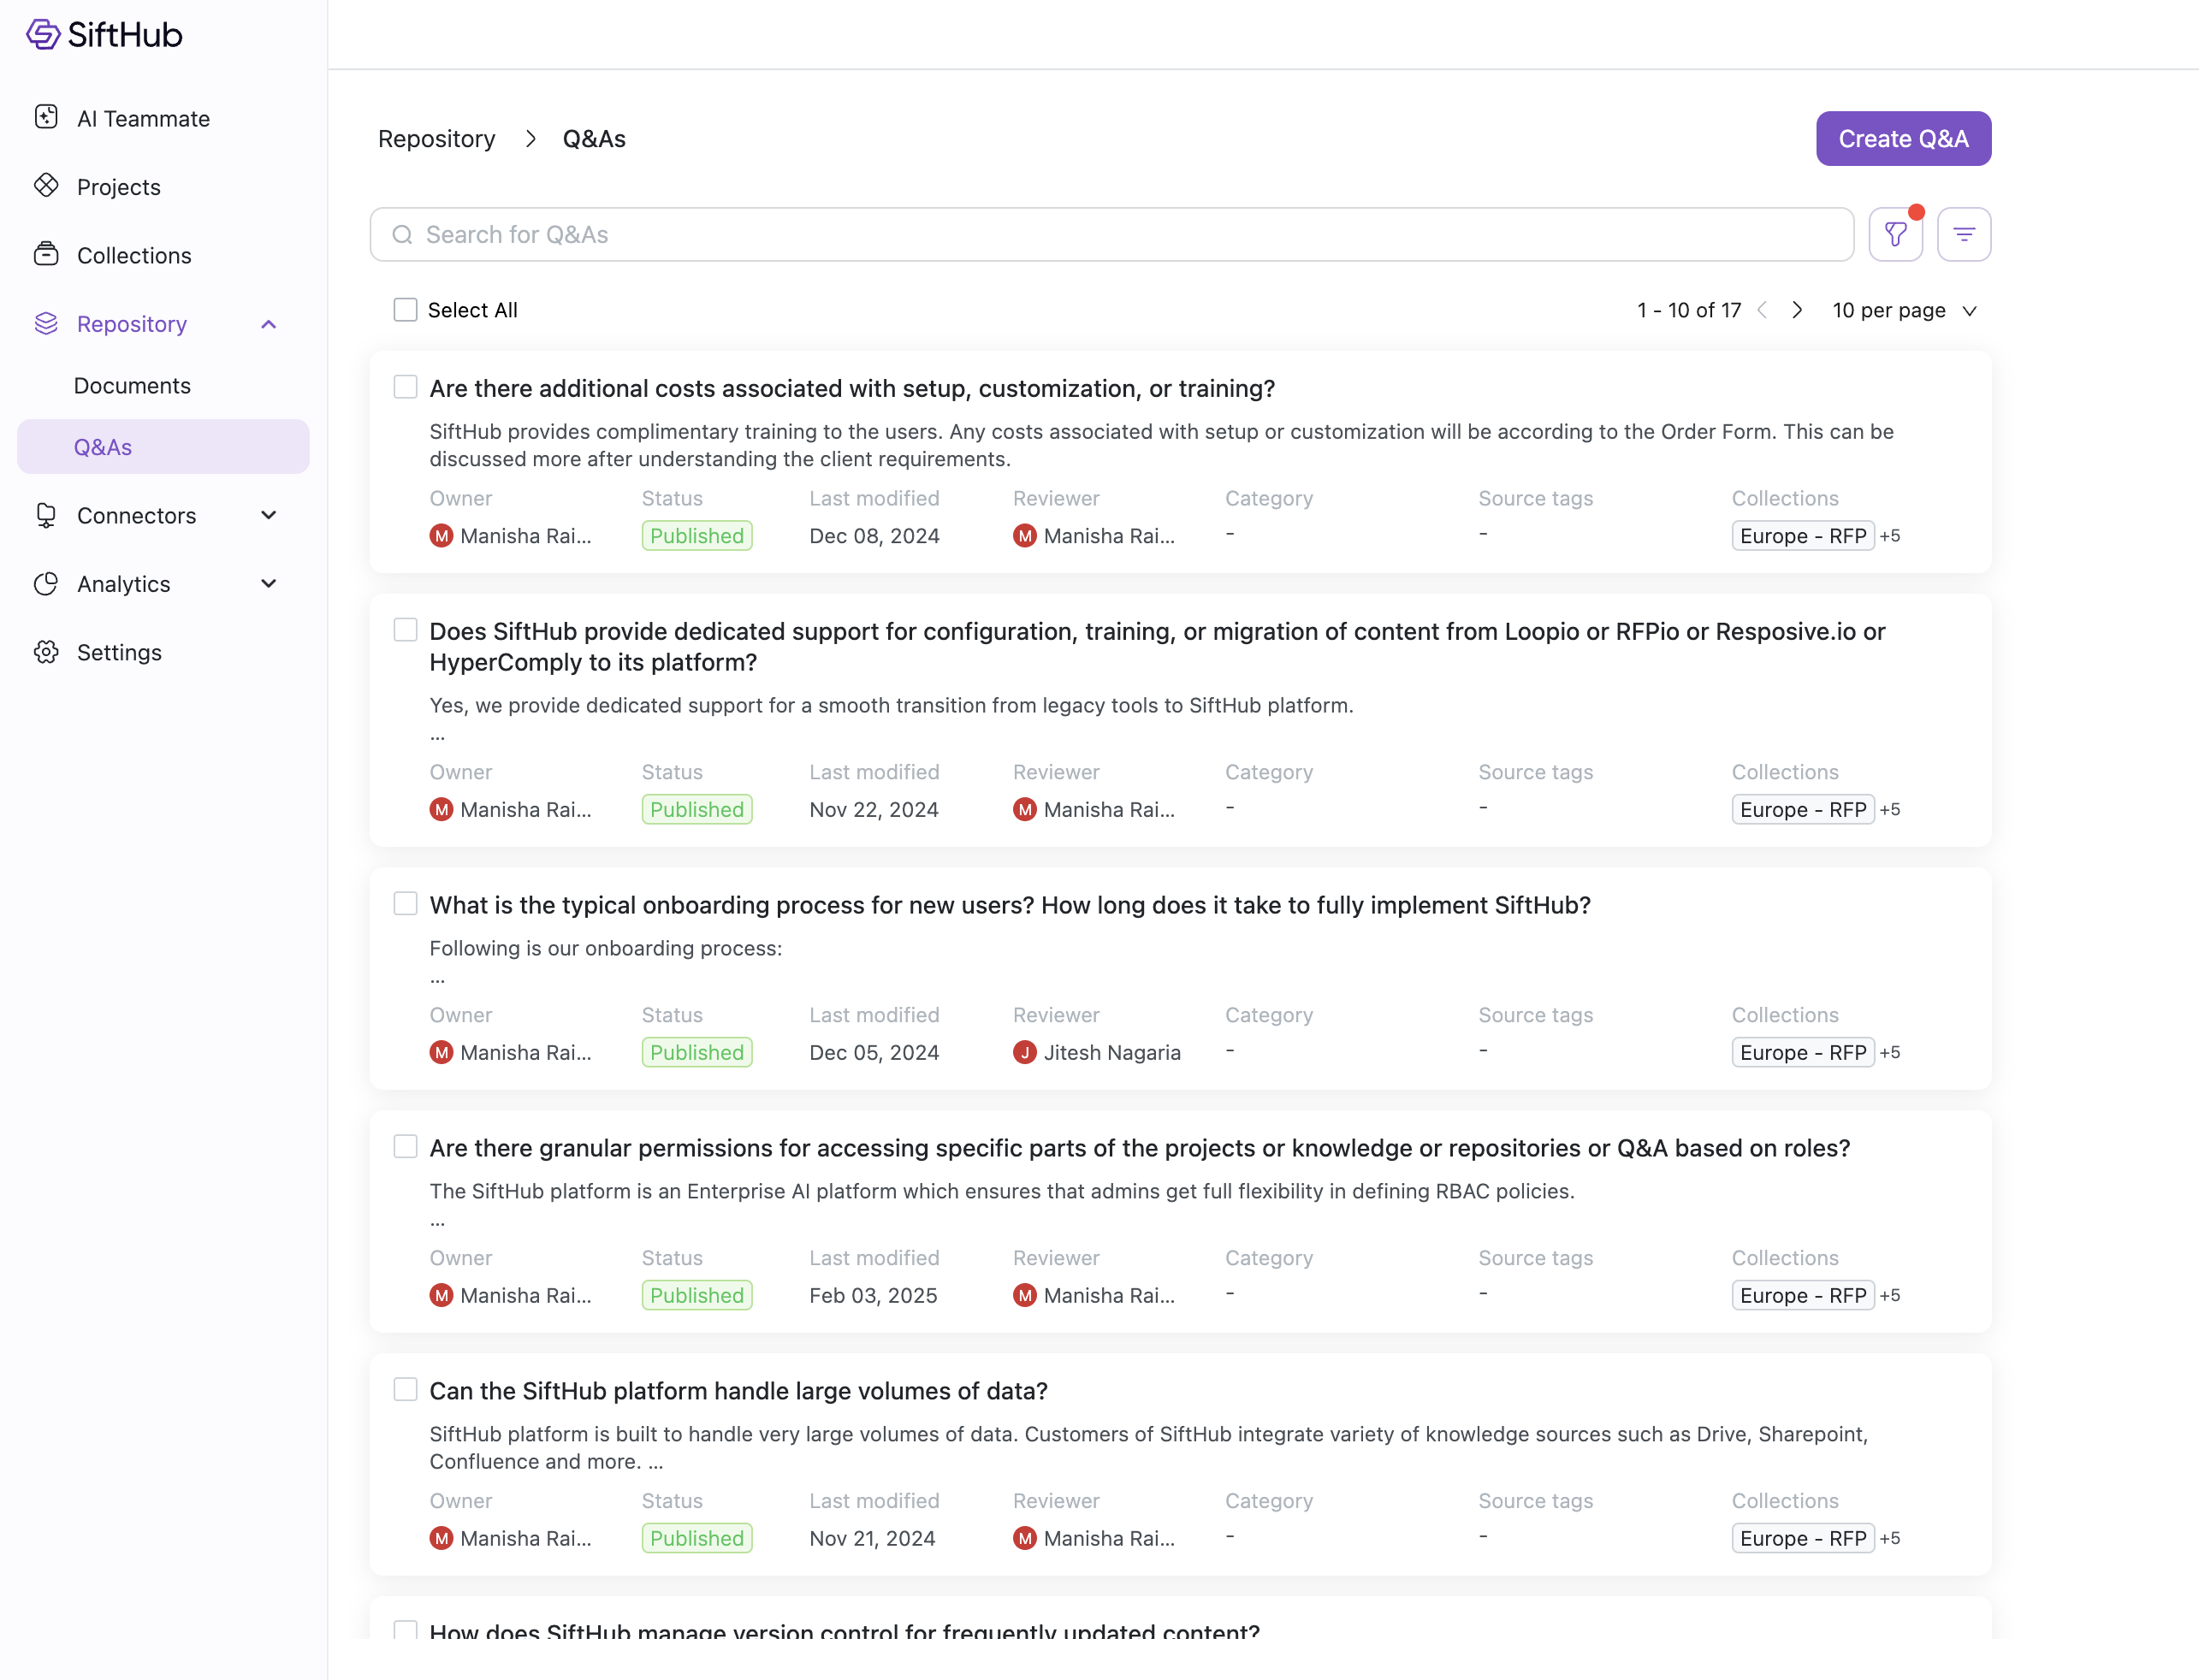
Task: Click the Collections box icon
Action: 46,254
